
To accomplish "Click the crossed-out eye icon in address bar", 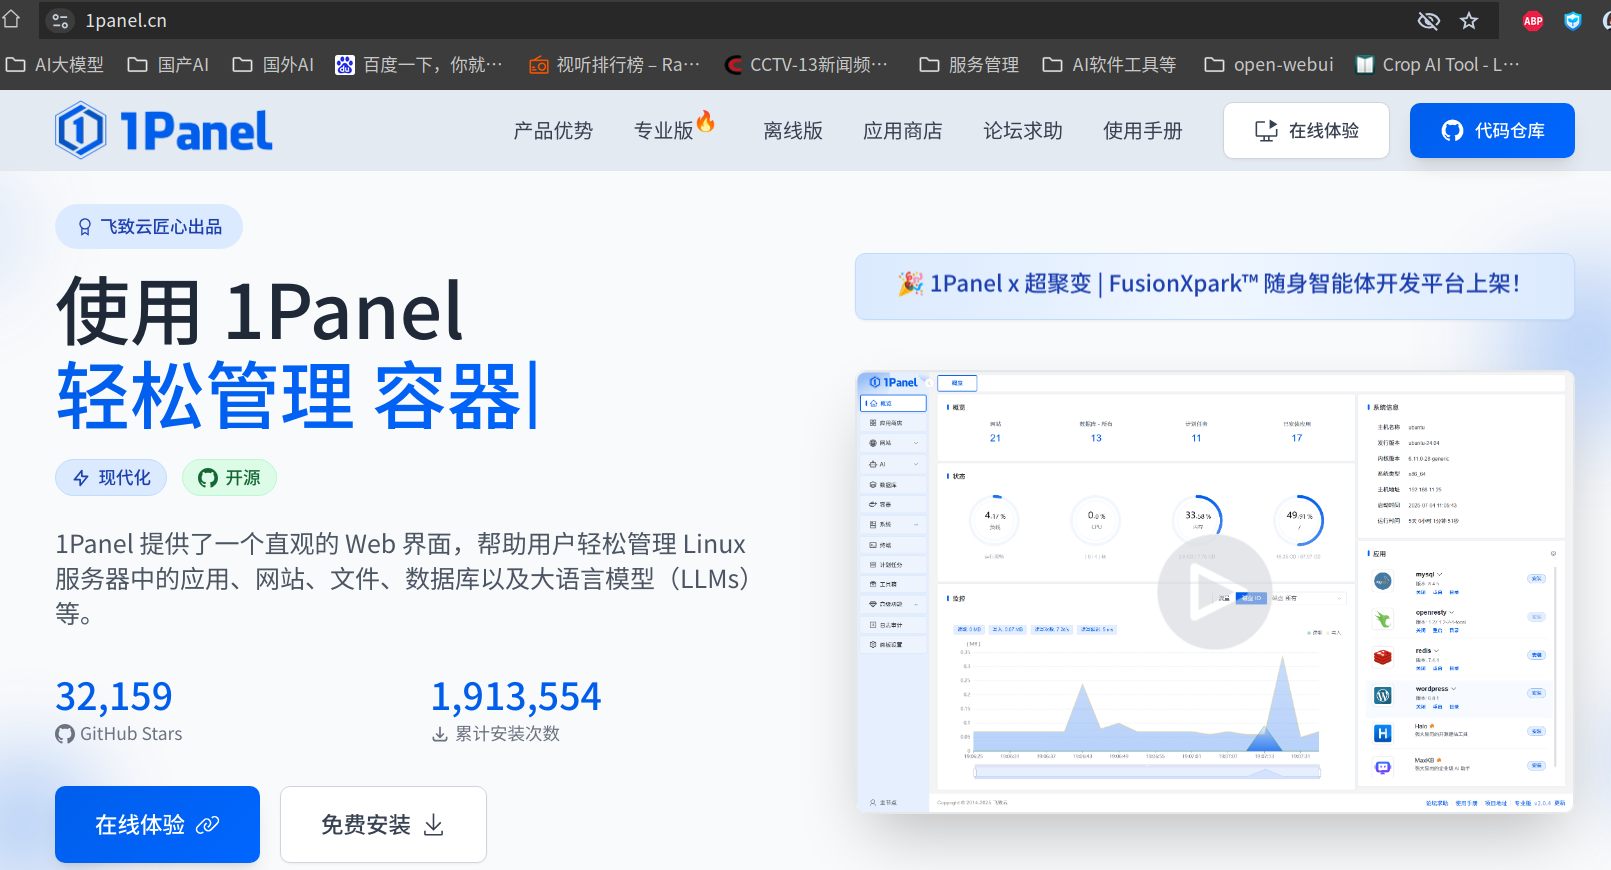I will tap(1429, 20).
